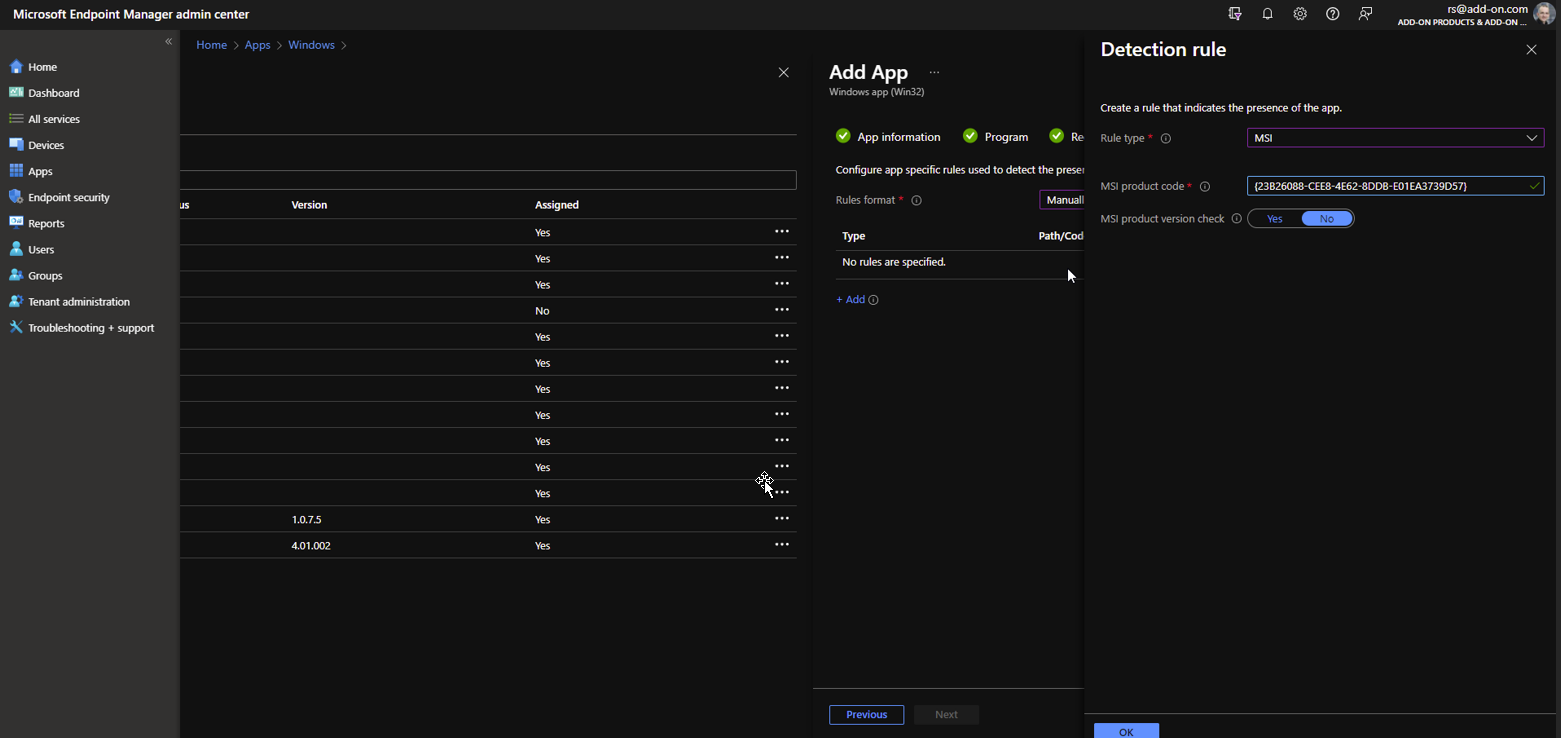Sort by Version column header
Viewport: 1561px width, 738px height.
click(x=309, y=204)
